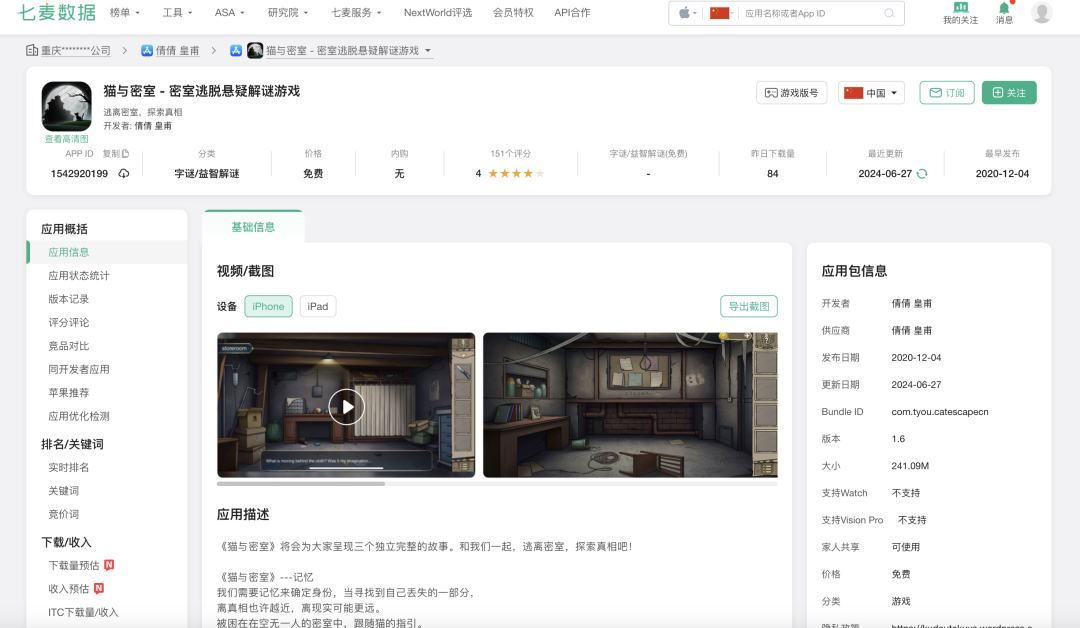
Task: Click Bundle ID com.tyou.catescapecn
Action: pos(939,412)
